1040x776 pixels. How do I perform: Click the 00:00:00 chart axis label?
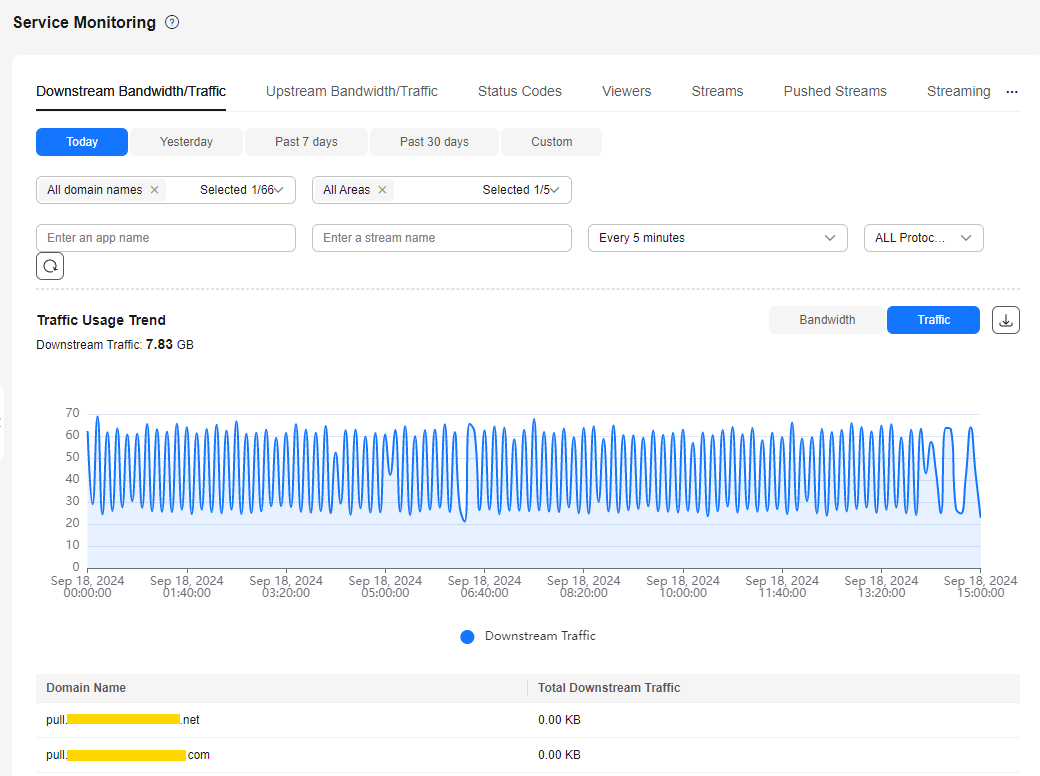(88, 586)
